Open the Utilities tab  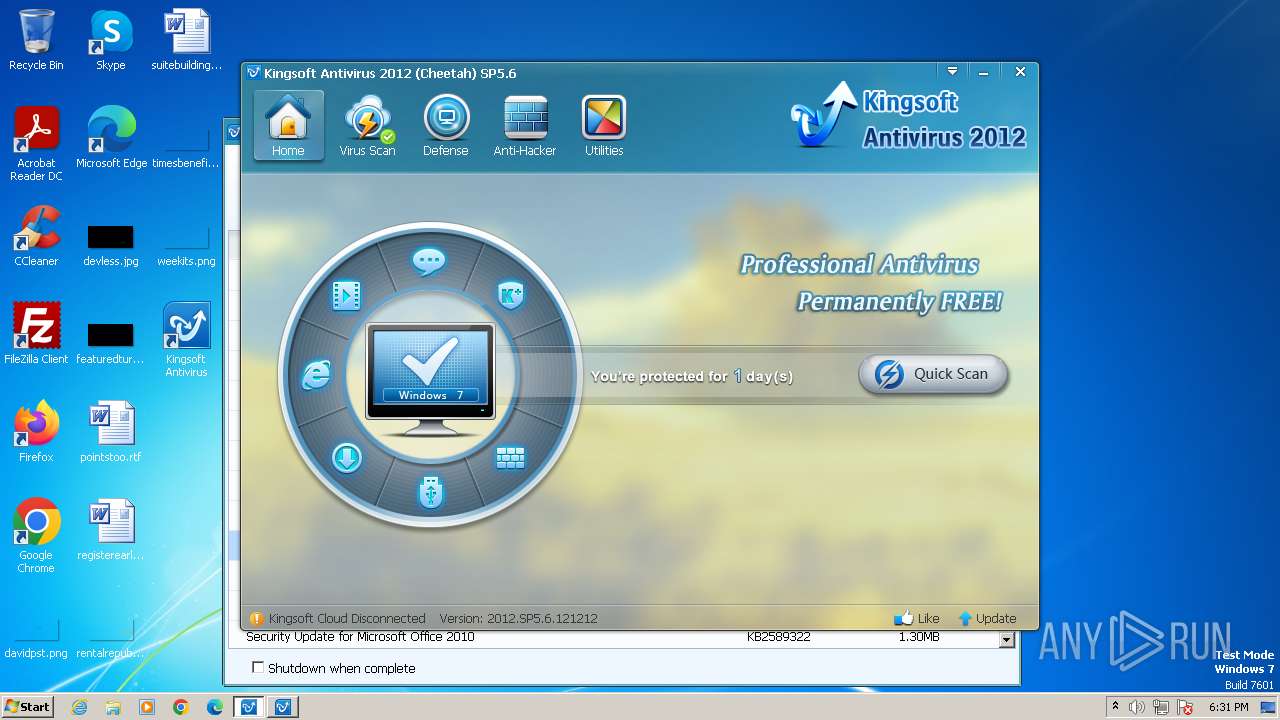[x=604, y=126]
